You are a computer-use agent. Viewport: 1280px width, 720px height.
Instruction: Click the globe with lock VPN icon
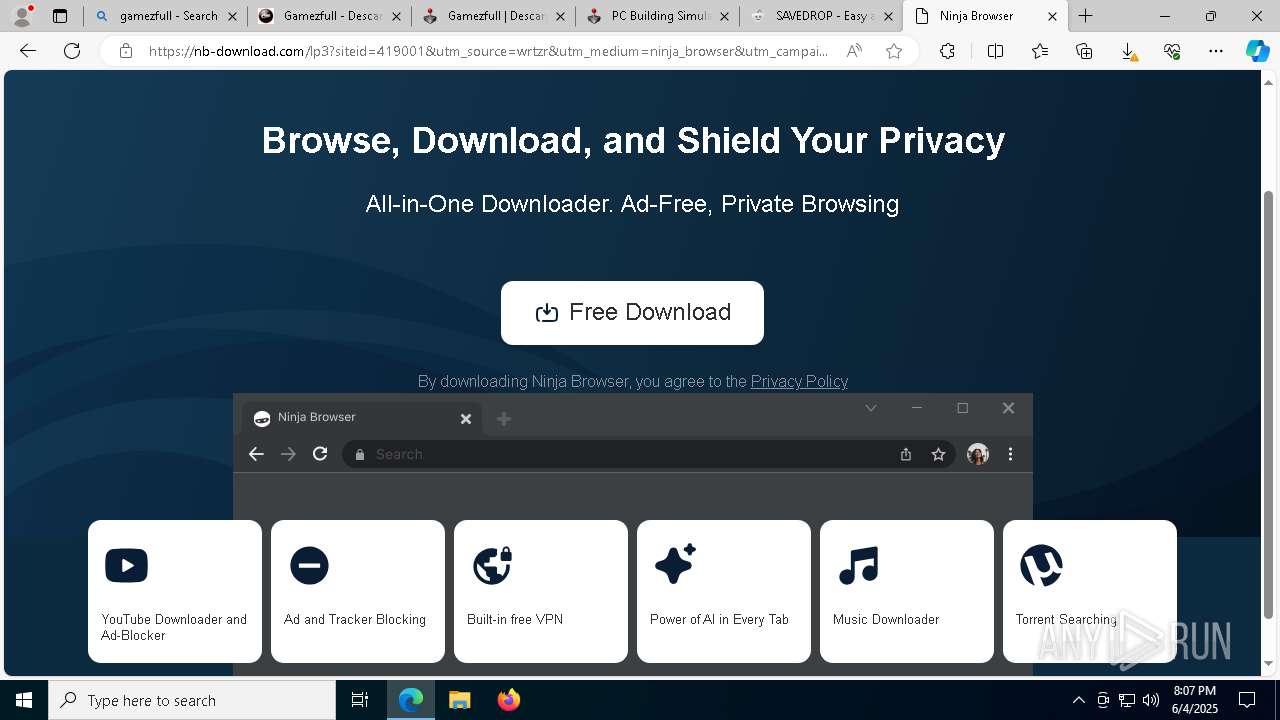pos(493,565)
